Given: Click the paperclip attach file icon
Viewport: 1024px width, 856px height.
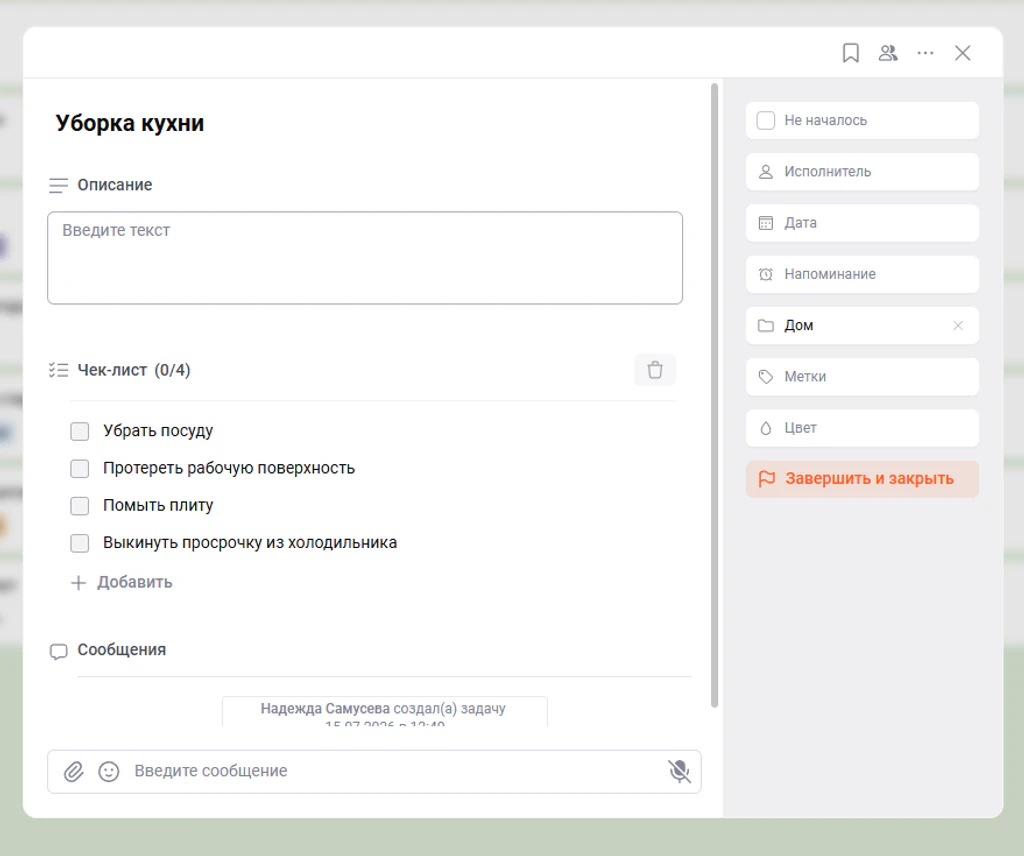Looking at the screenshot, I should (x=74, y=771).
